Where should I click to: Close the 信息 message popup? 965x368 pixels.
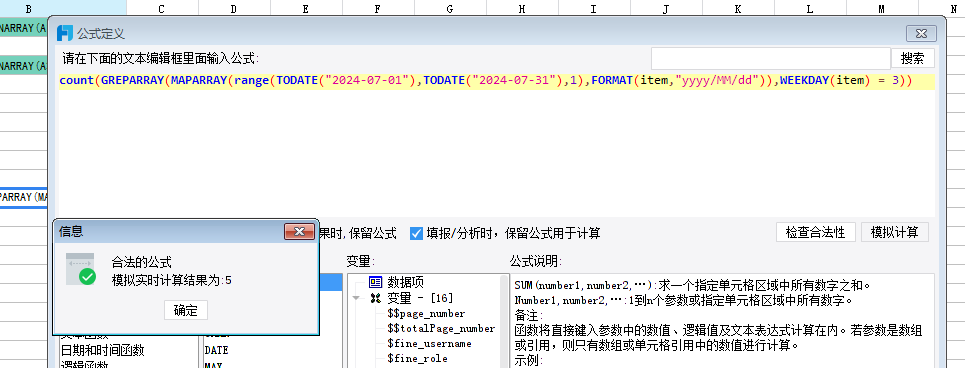(x=300, y=231)
